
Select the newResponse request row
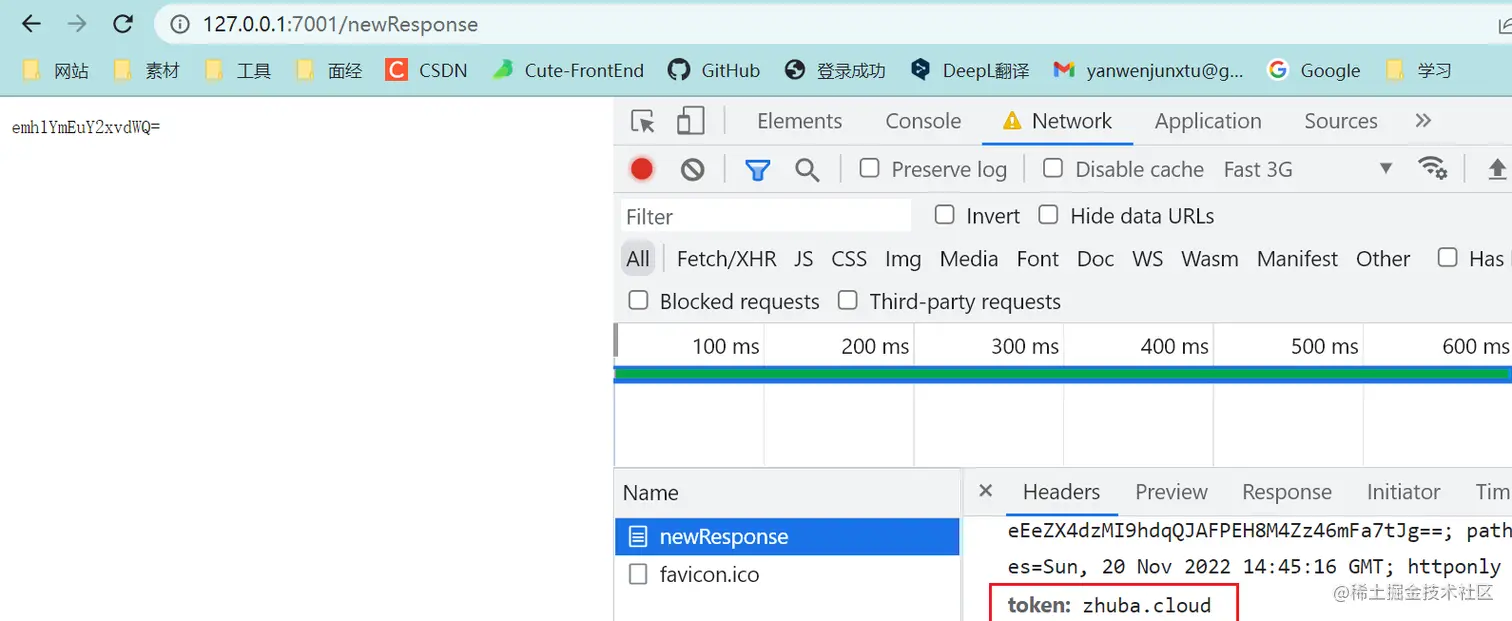787,537
